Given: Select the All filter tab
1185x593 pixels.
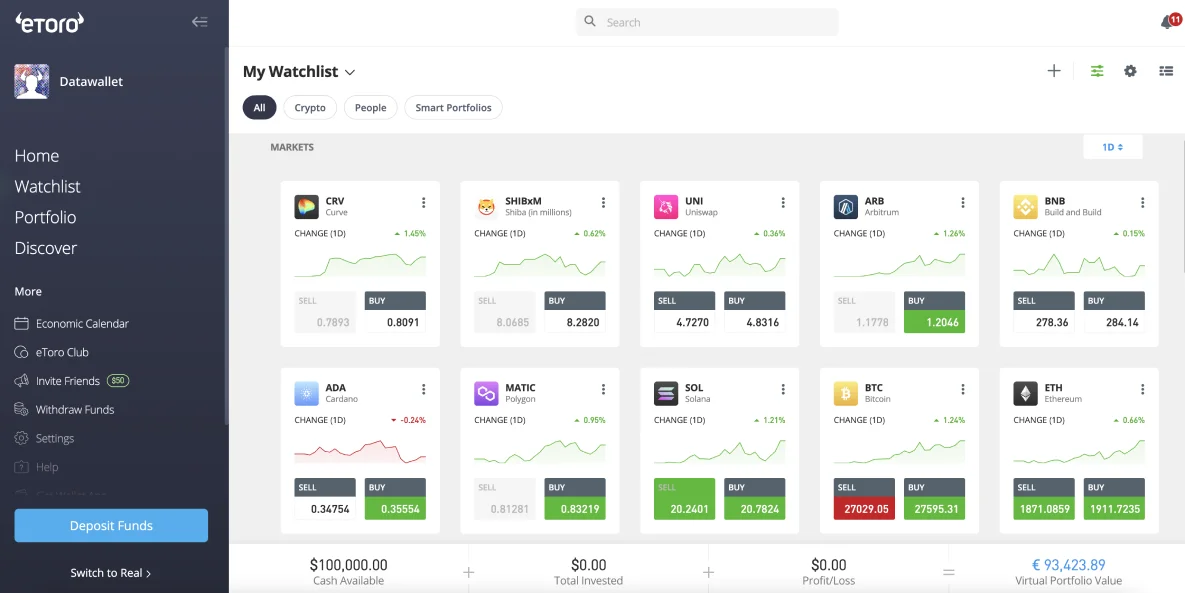Looking at the screenshot, I should (x=259, y=107).
